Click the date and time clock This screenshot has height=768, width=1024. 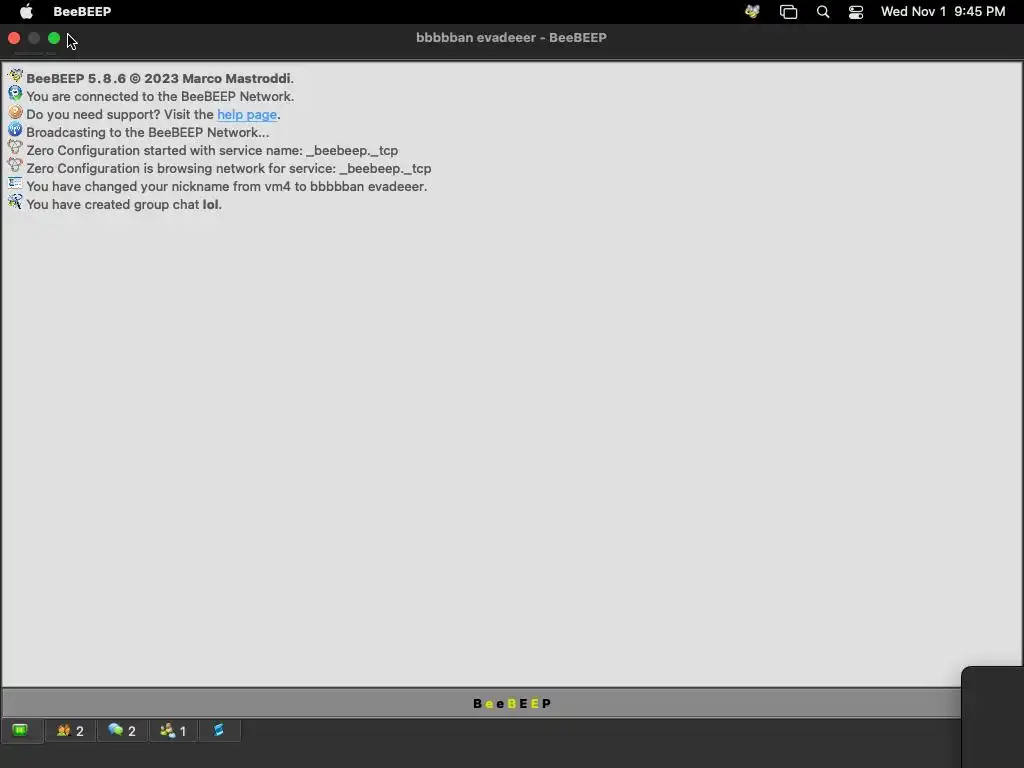(x=942, y=12)
